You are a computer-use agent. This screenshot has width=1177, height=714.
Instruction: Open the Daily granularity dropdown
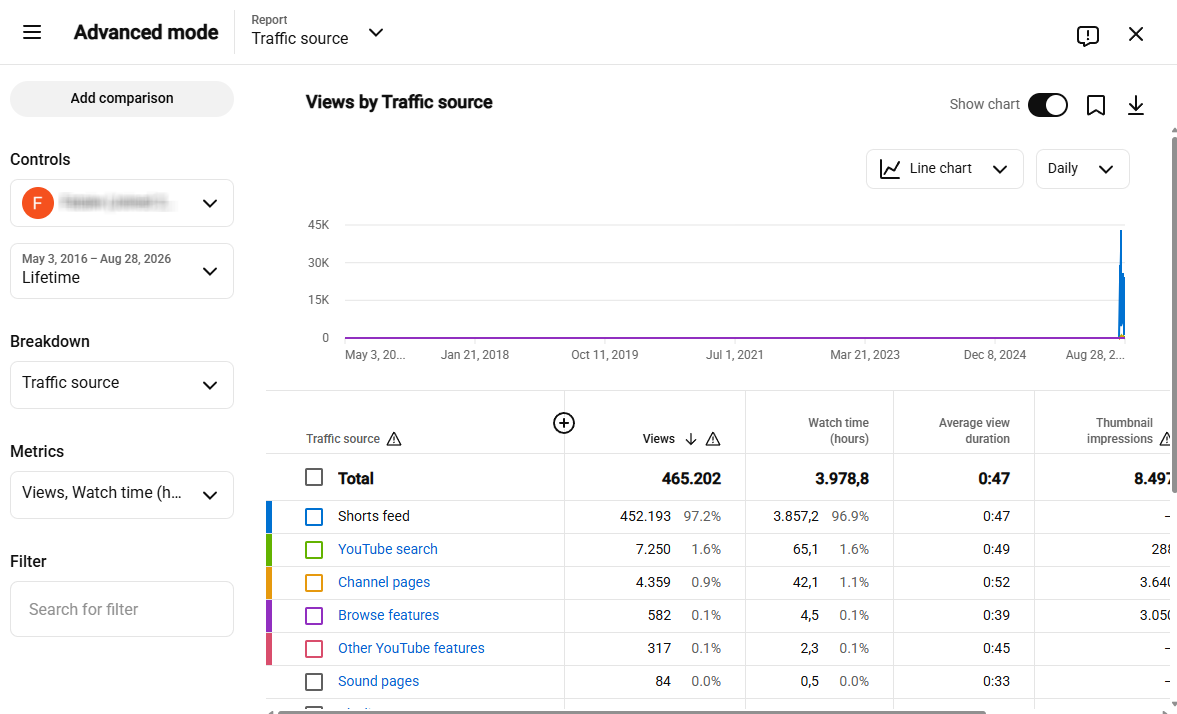(1082, 169)
